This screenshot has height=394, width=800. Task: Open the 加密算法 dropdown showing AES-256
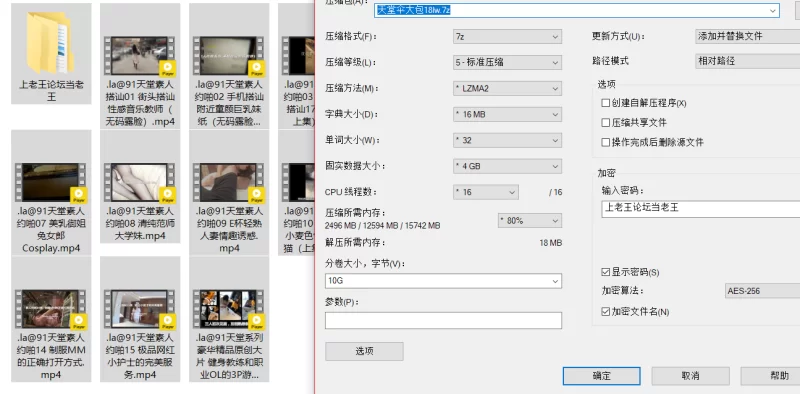pyautogui.click(x=762, y=291)
